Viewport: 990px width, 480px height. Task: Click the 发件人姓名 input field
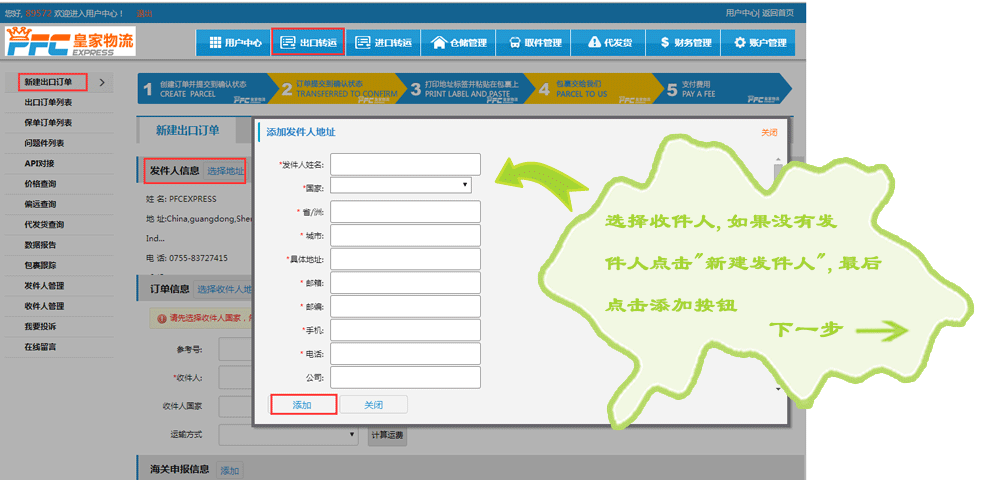405,164
